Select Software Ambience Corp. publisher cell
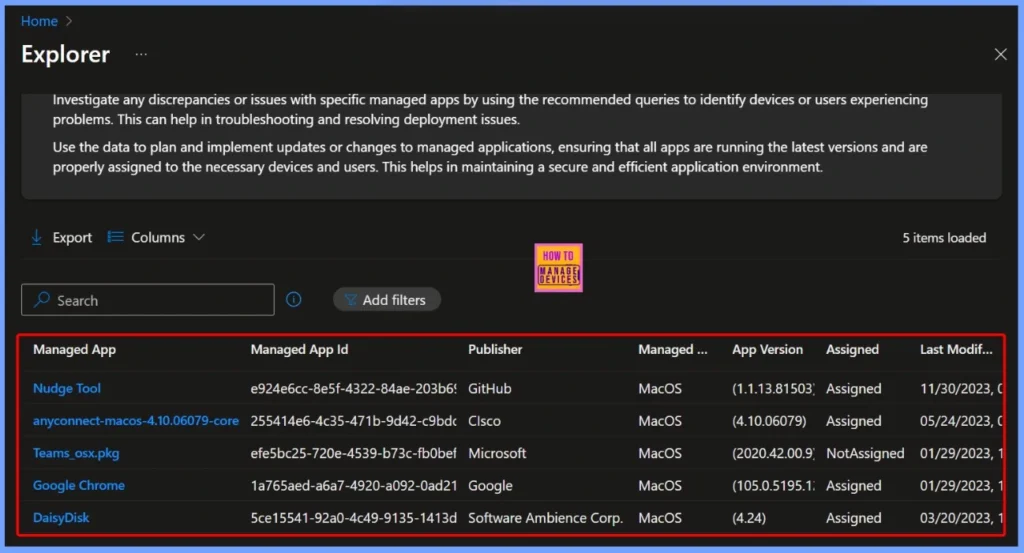This screenshot has width=1024, height=553. 545,518
